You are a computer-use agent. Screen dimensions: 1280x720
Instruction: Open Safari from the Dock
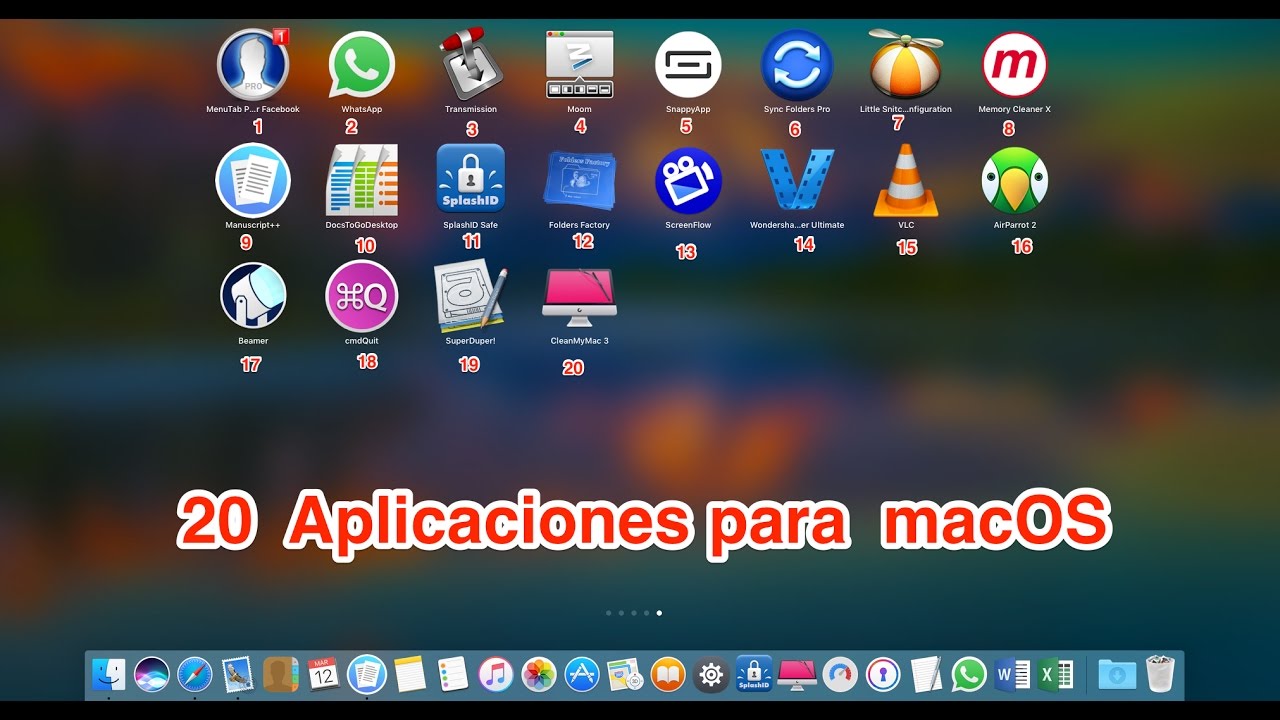195,674
